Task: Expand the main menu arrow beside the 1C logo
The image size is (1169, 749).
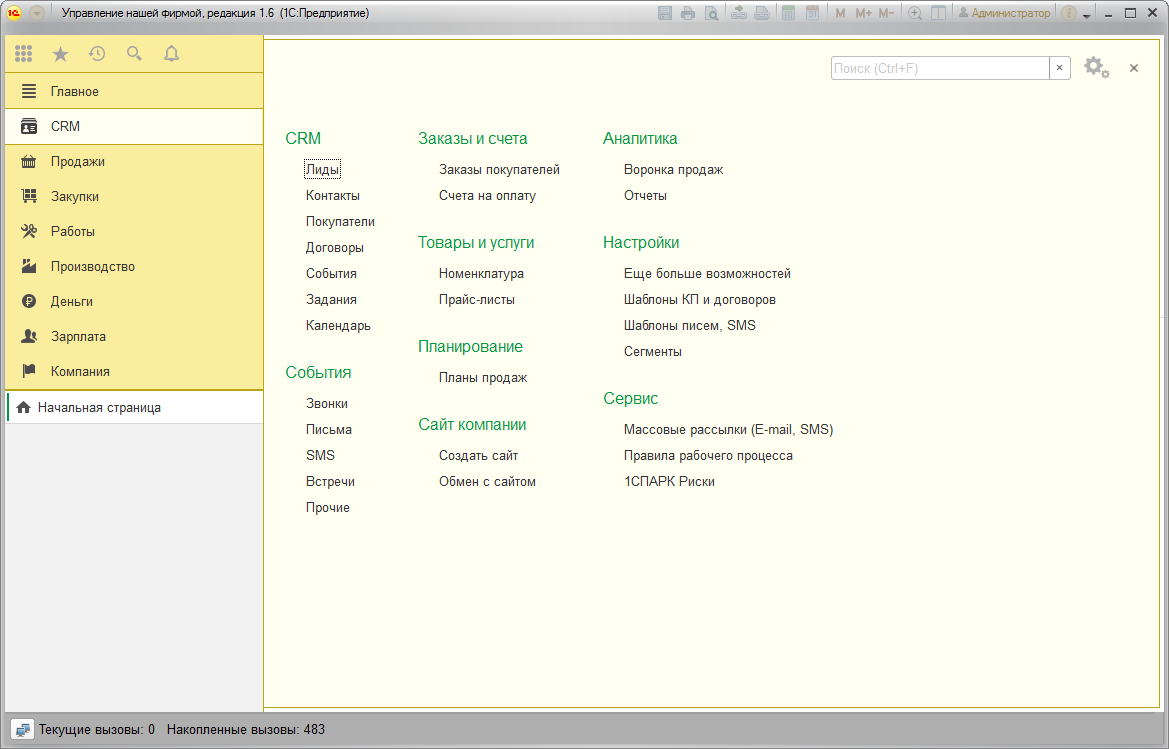Action: (37, 13)
